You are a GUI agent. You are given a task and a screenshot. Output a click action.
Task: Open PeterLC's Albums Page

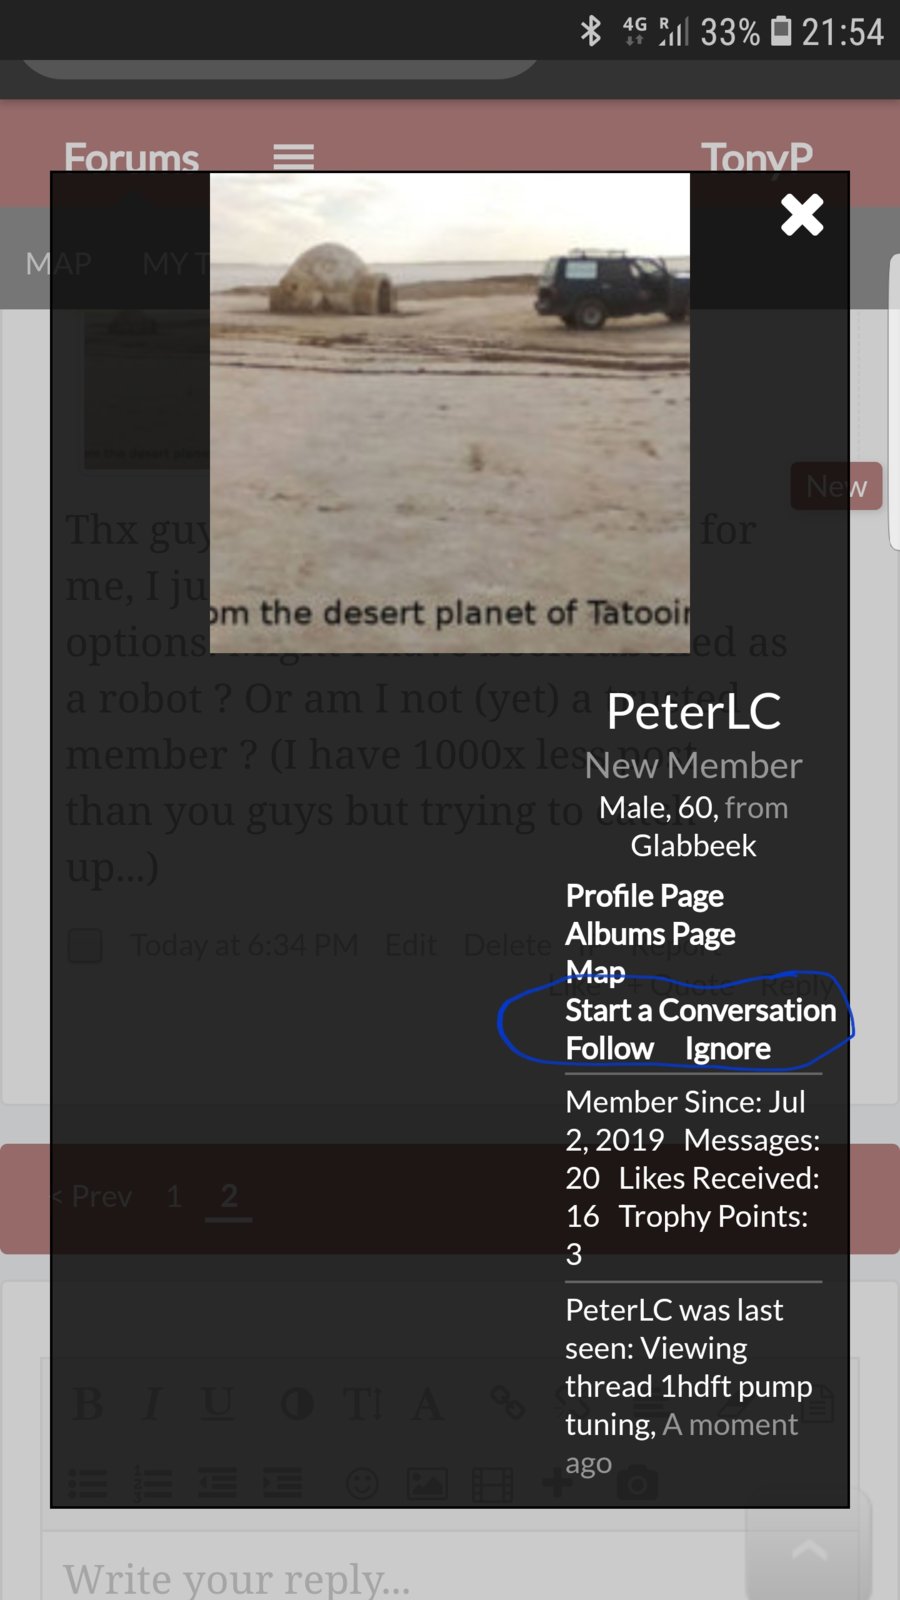[x=650, y=934]
